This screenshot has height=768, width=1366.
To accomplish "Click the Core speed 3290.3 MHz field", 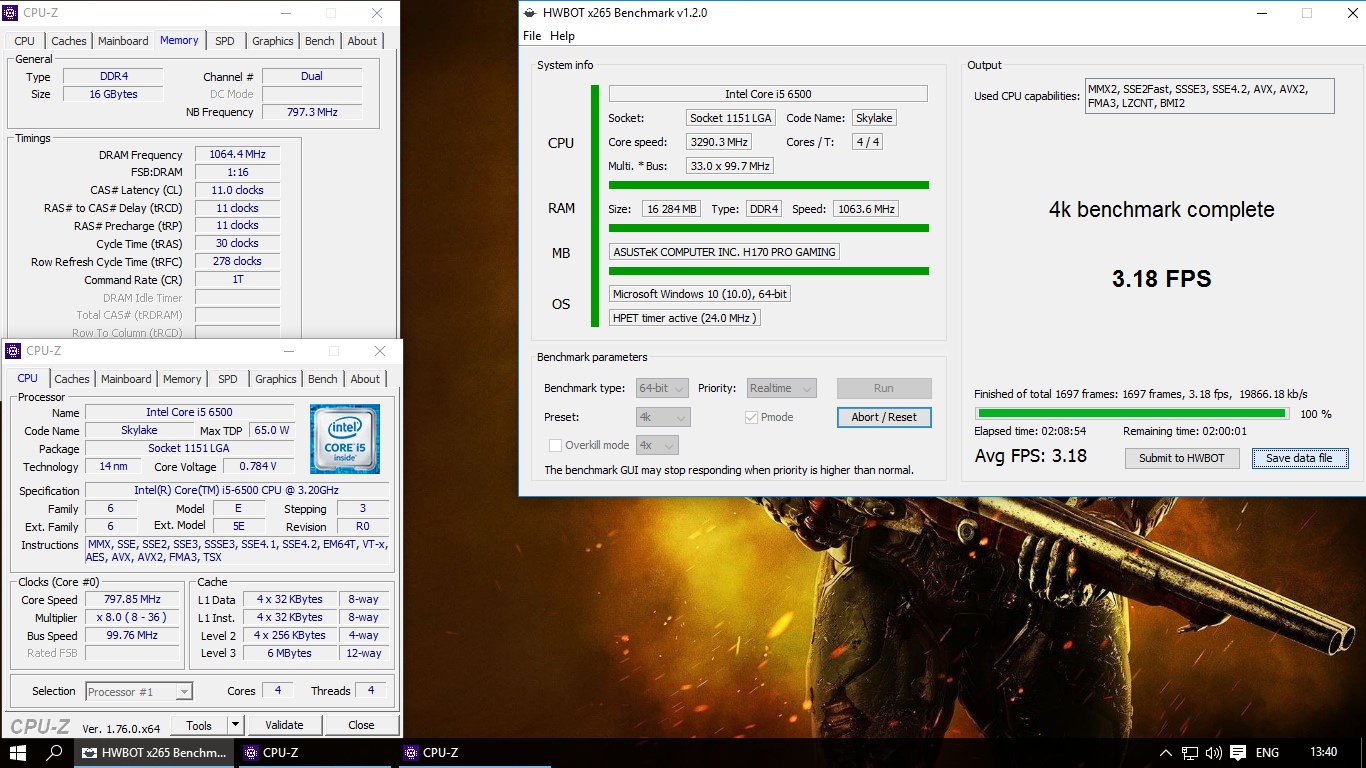I will [x=719, y=142].
